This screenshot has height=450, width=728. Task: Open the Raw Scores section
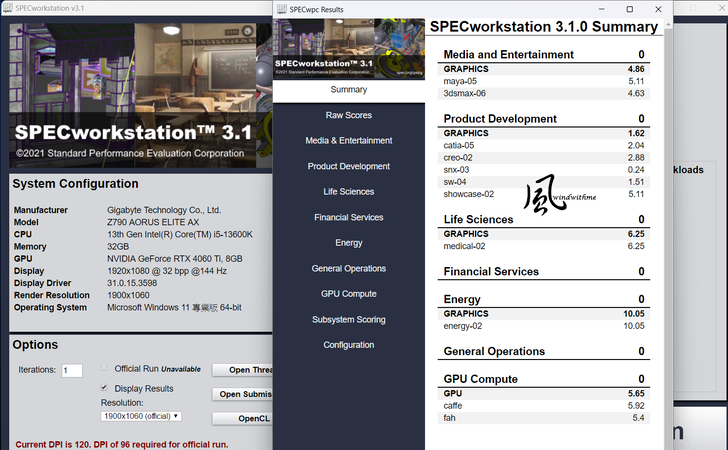(x=348, y=116)
